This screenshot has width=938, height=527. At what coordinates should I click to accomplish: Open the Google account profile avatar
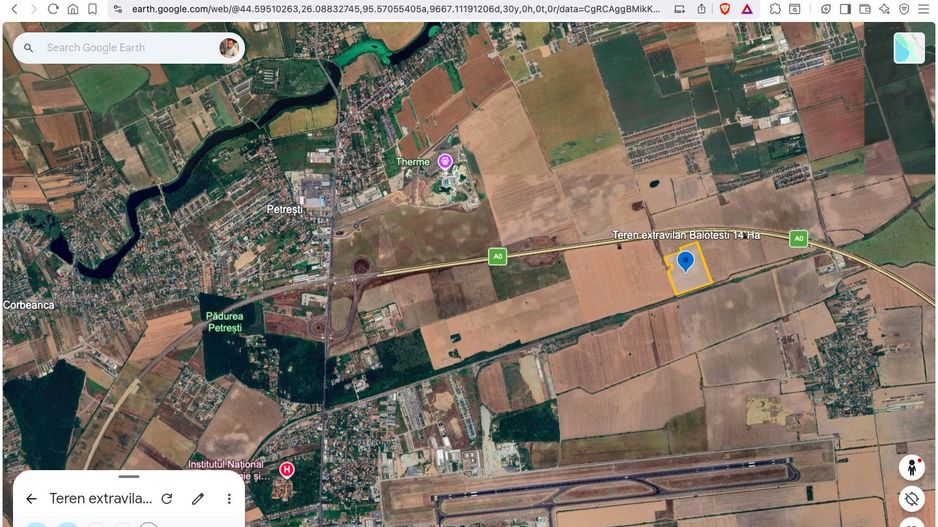[x=229, y=47]
